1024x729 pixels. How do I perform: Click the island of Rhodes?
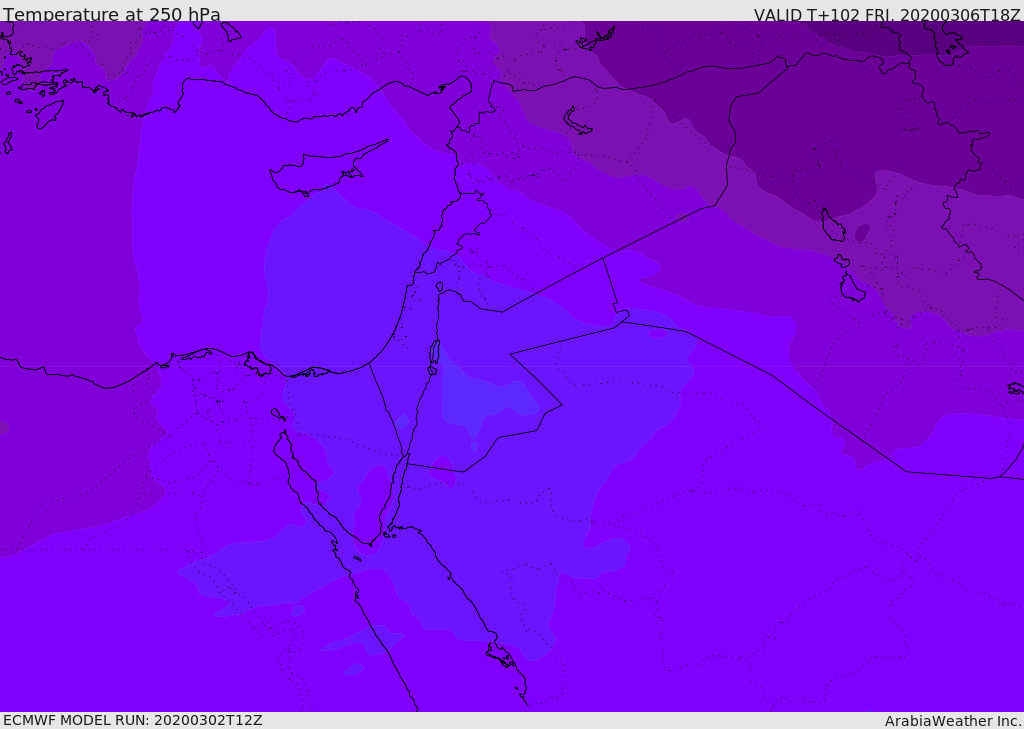pos(47,114)
